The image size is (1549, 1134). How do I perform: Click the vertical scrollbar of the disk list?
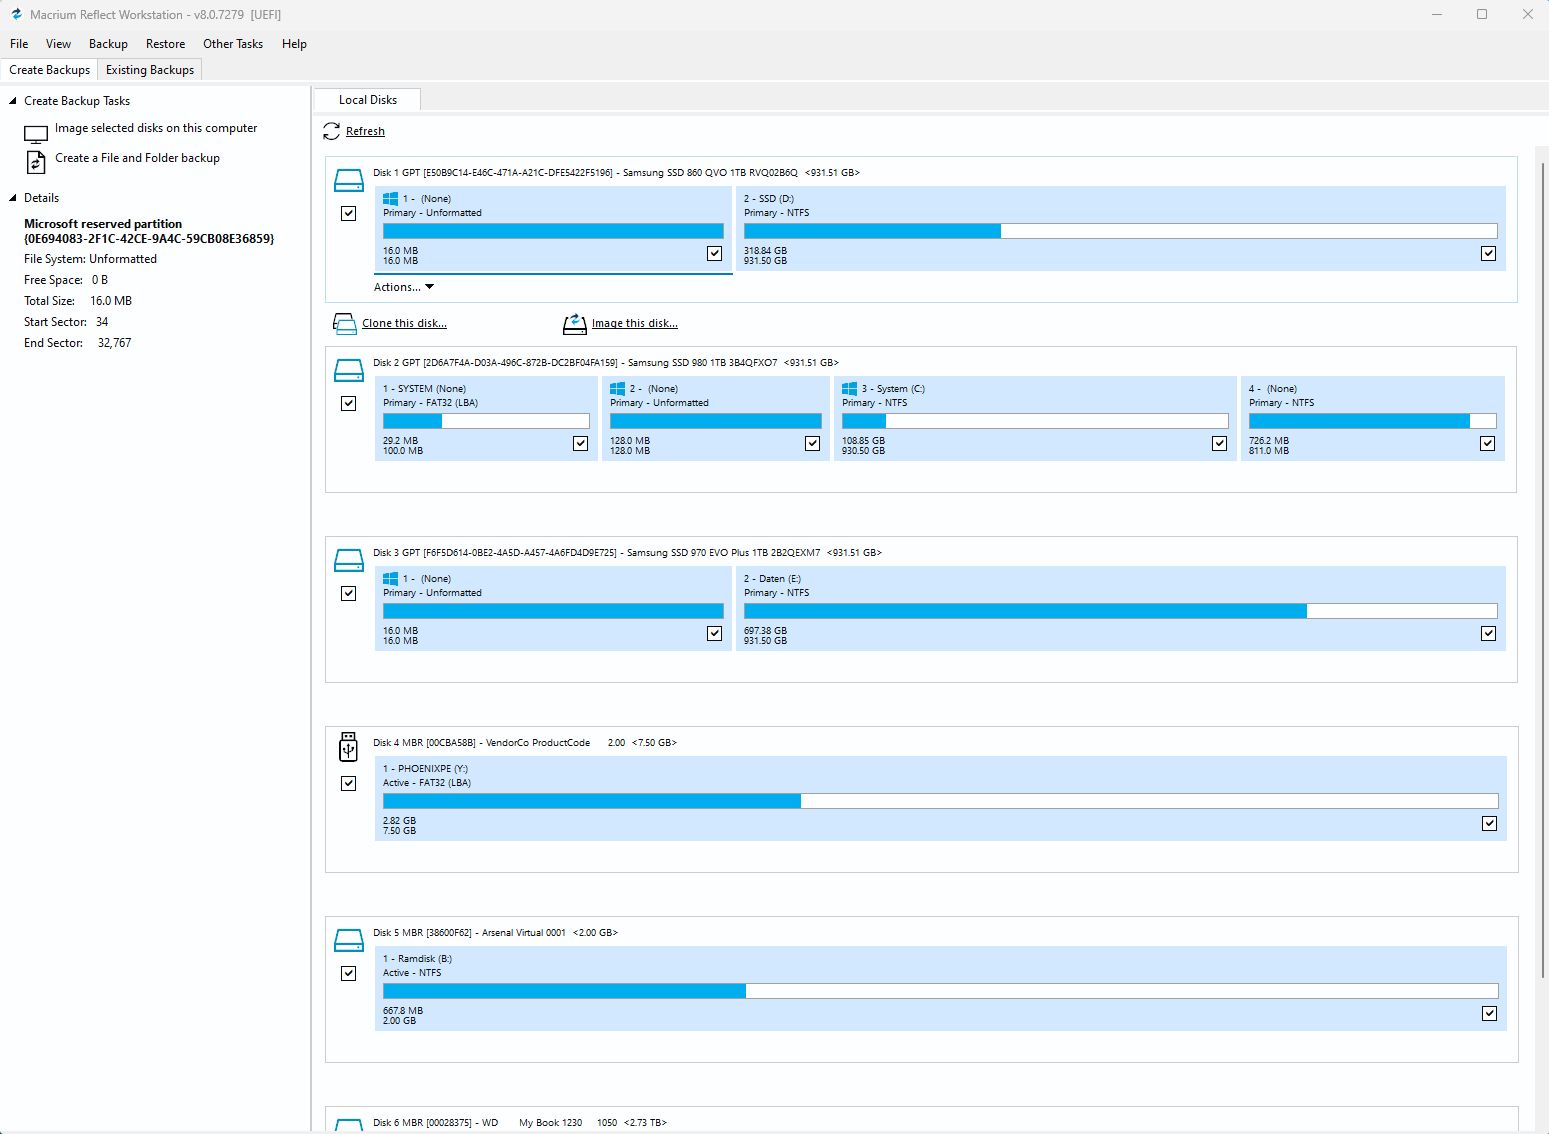point(1543,570)
